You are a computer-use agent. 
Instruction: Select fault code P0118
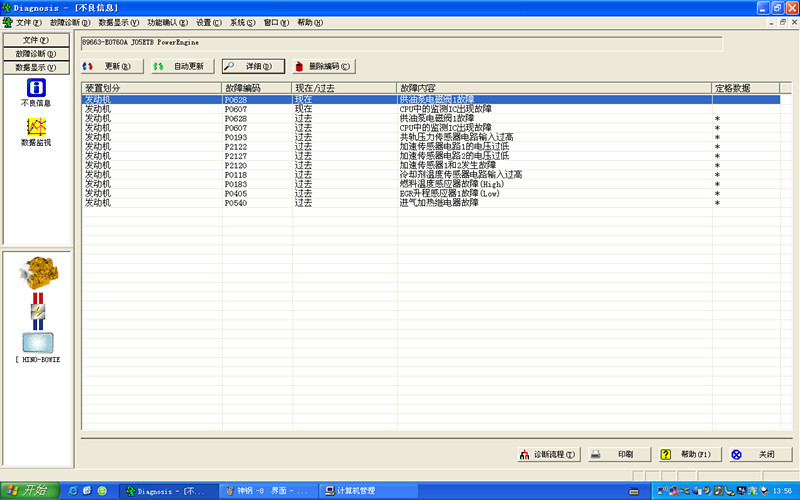pyautogui.click(x=236, y=174)
